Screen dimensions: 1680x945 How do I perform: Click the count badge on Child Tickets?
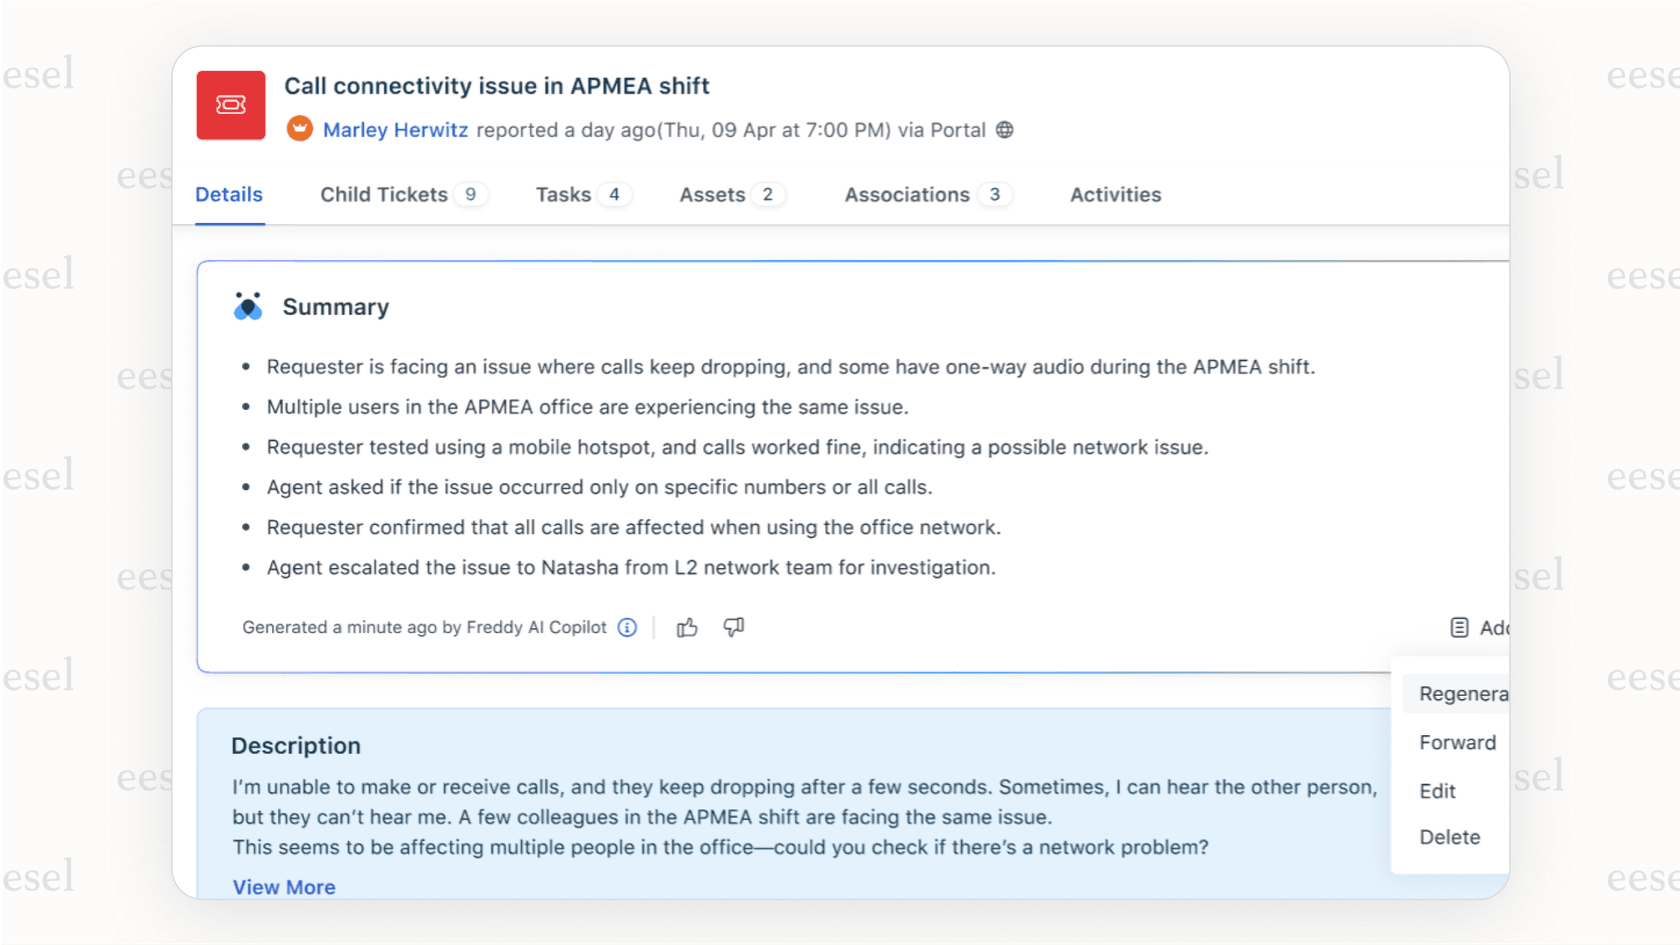click(471, 194)
